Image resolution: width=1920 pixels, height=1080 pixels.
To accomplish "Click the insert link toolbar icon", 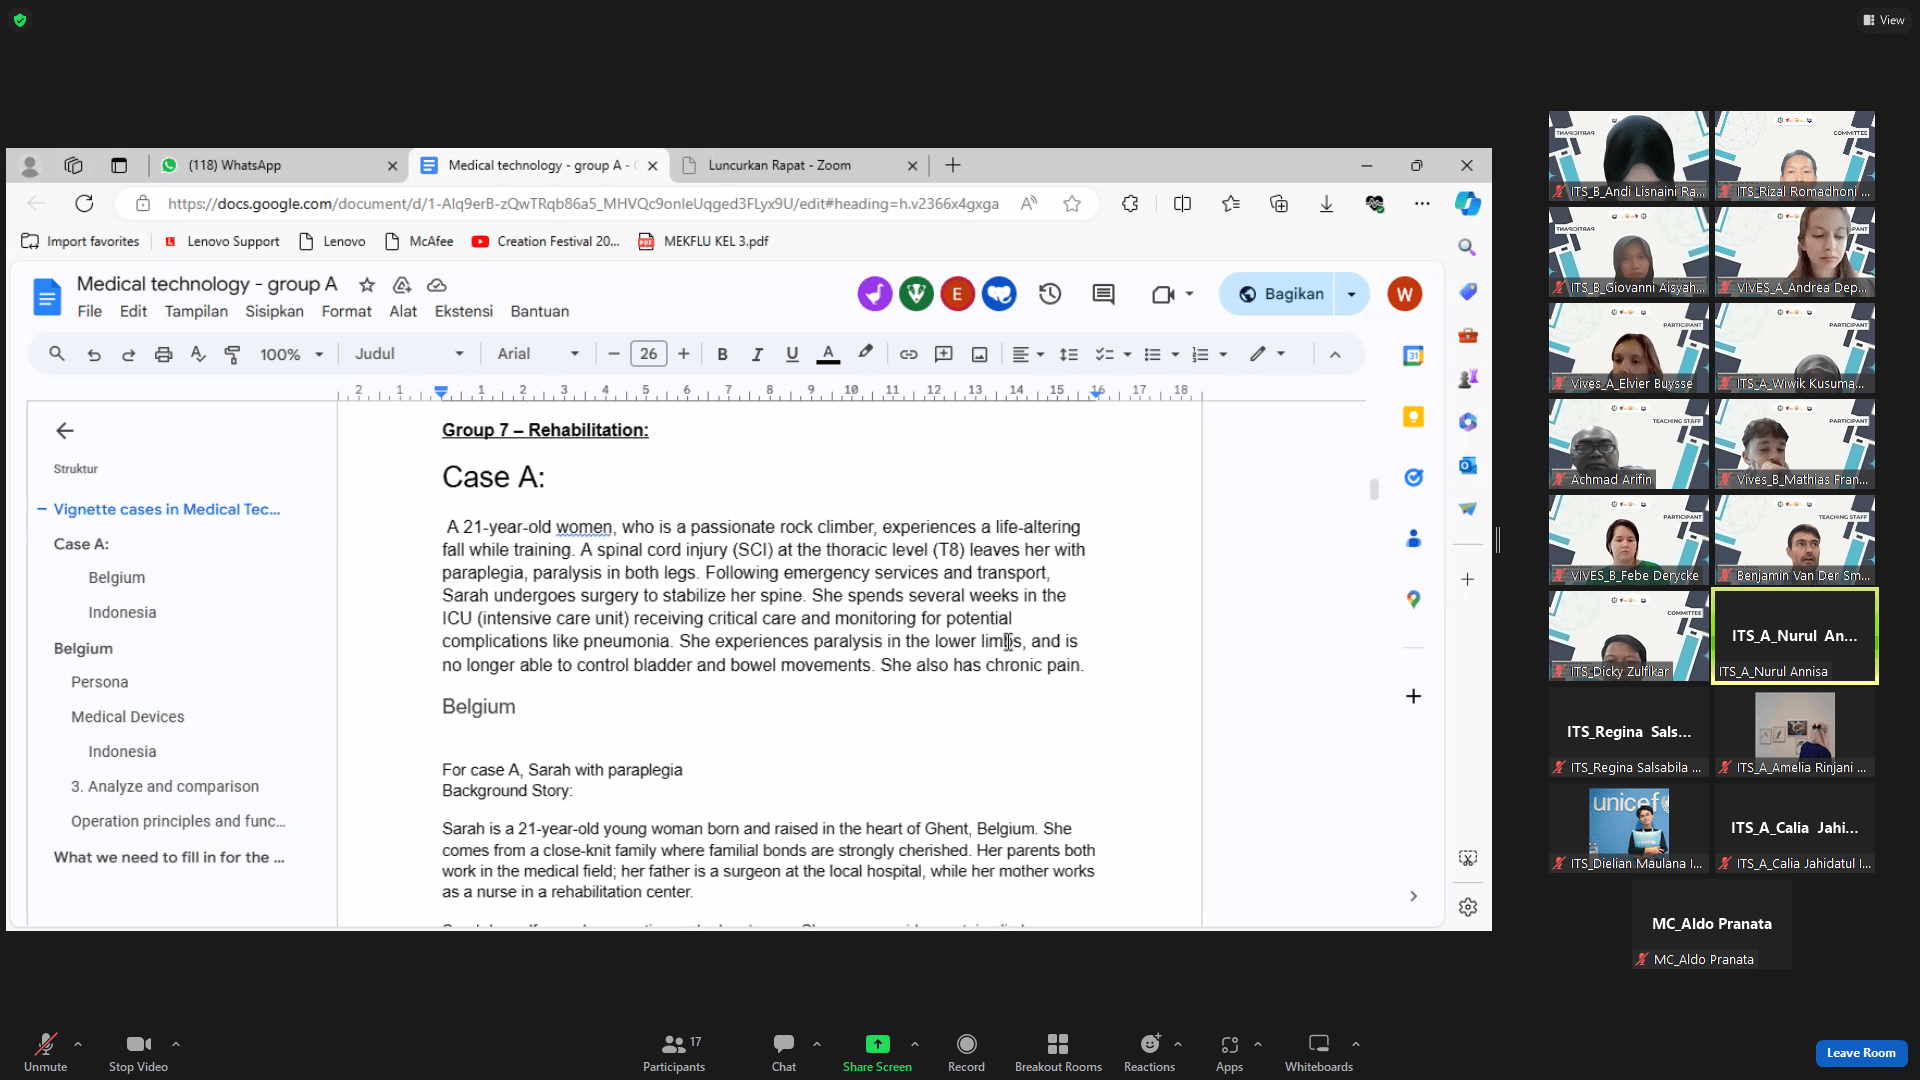I will [908, 354].
